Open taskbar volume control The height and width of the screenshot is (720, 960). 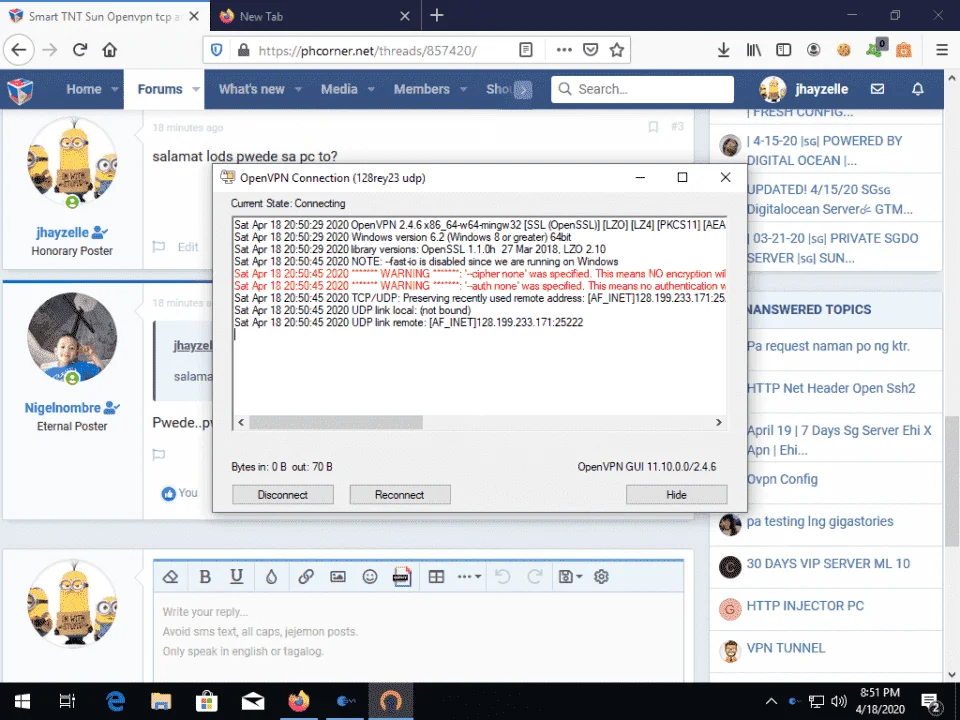(x=839, y=701)
